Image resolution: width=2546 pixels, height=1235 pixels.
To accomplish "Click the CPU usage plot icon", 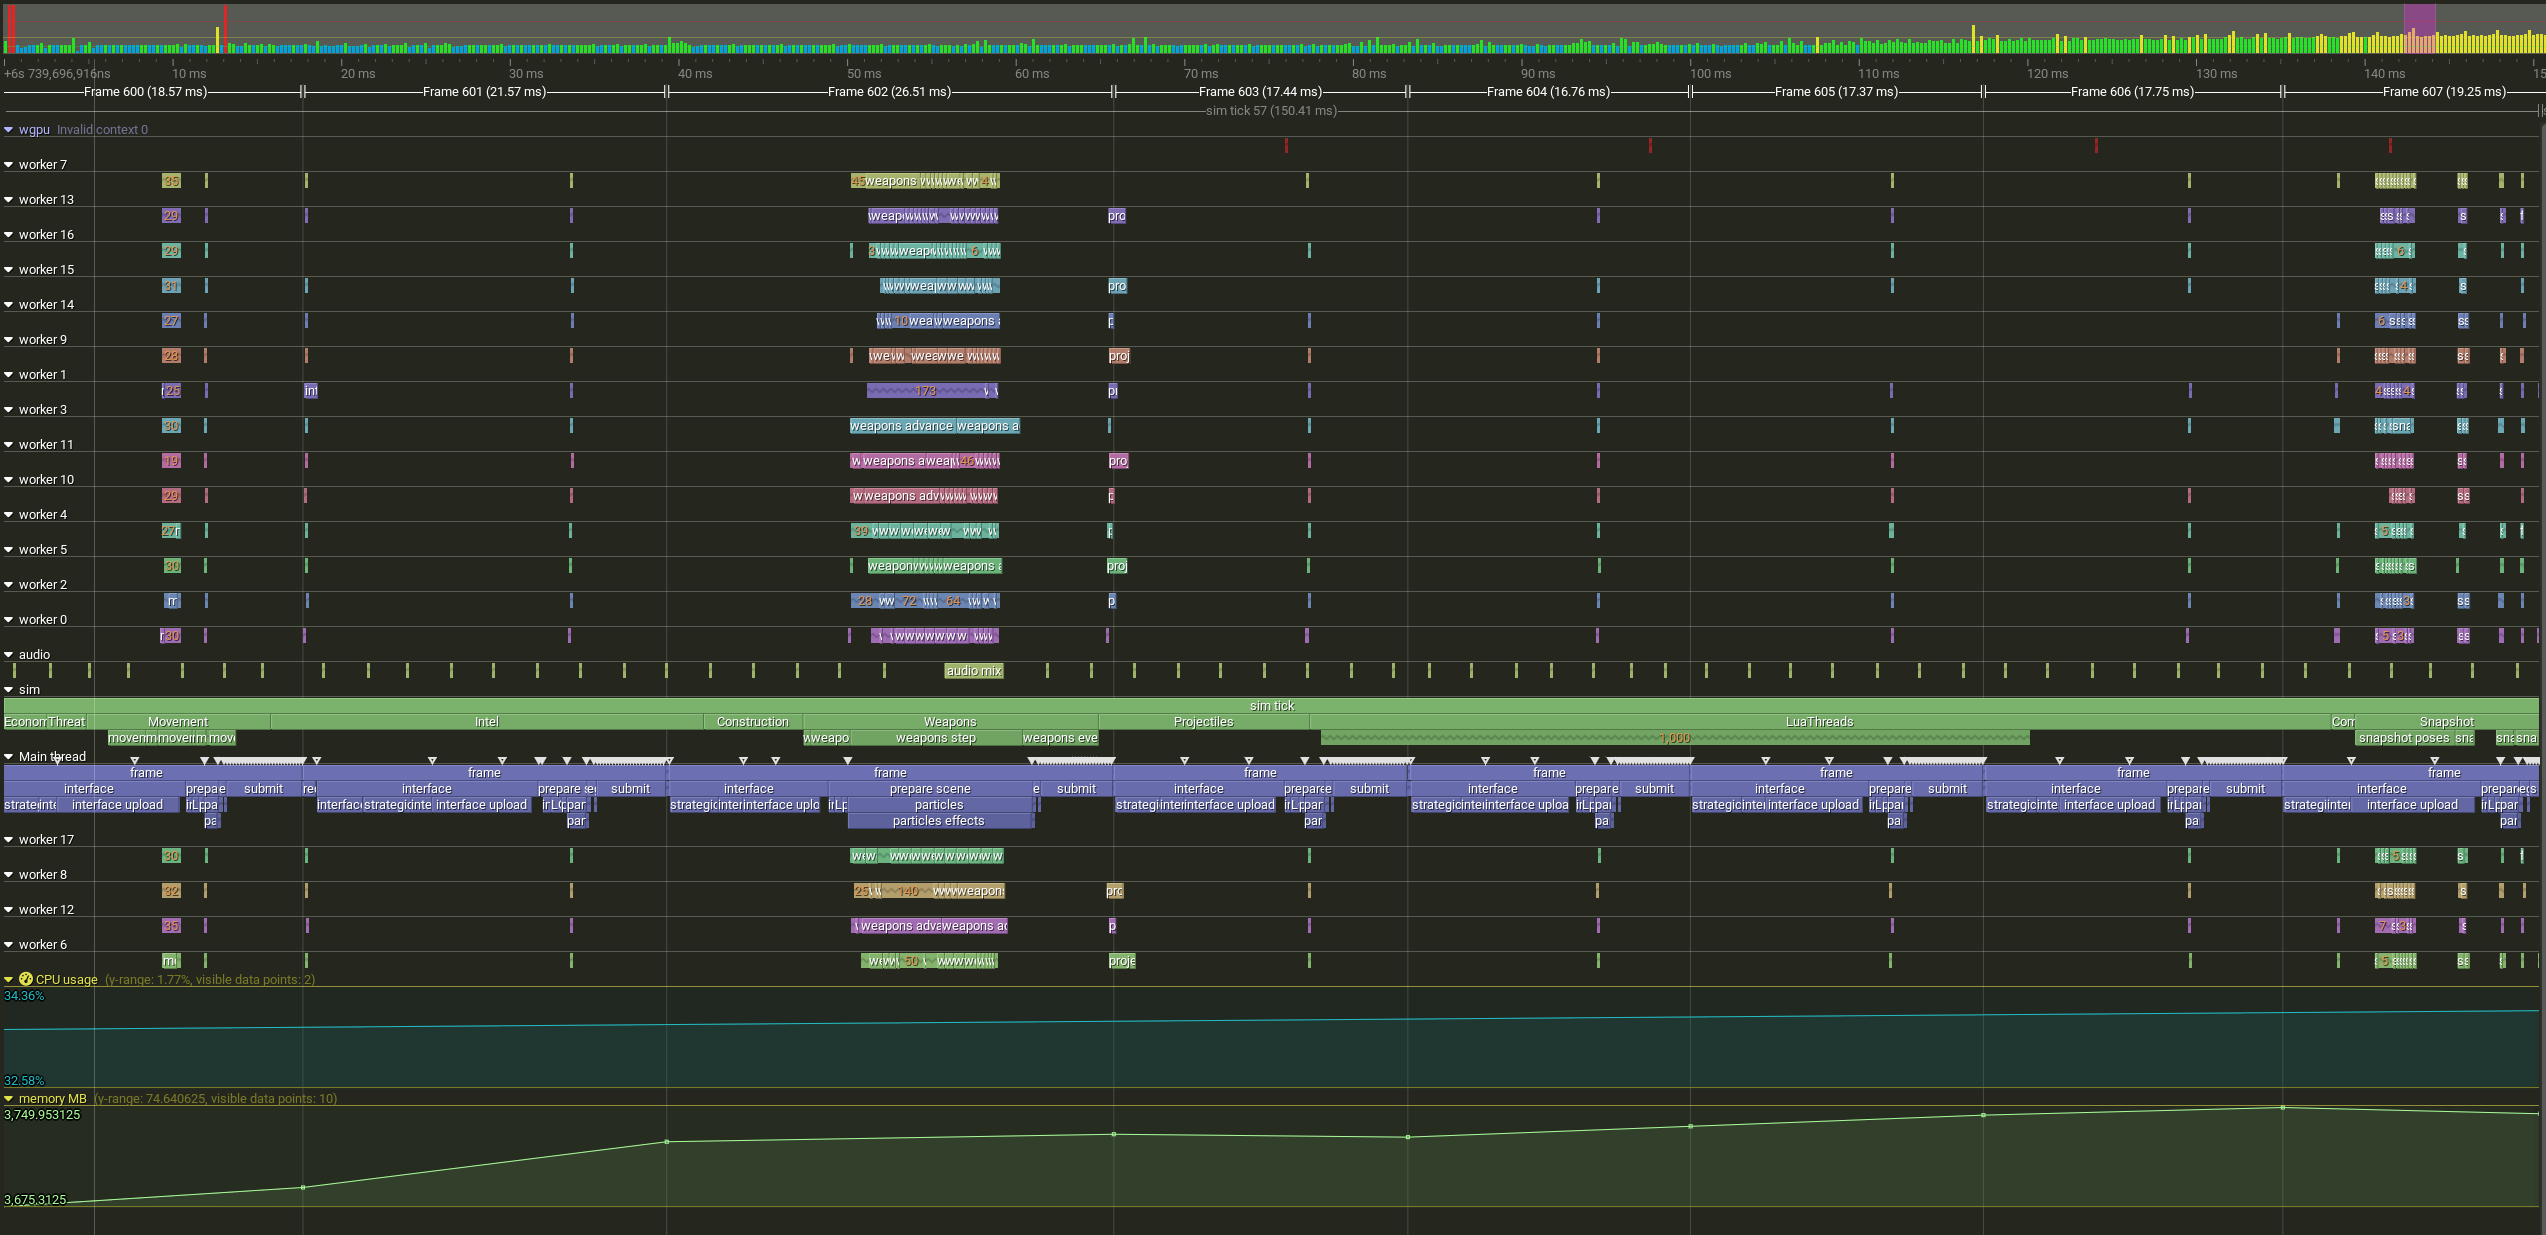I will click(26, 980).
